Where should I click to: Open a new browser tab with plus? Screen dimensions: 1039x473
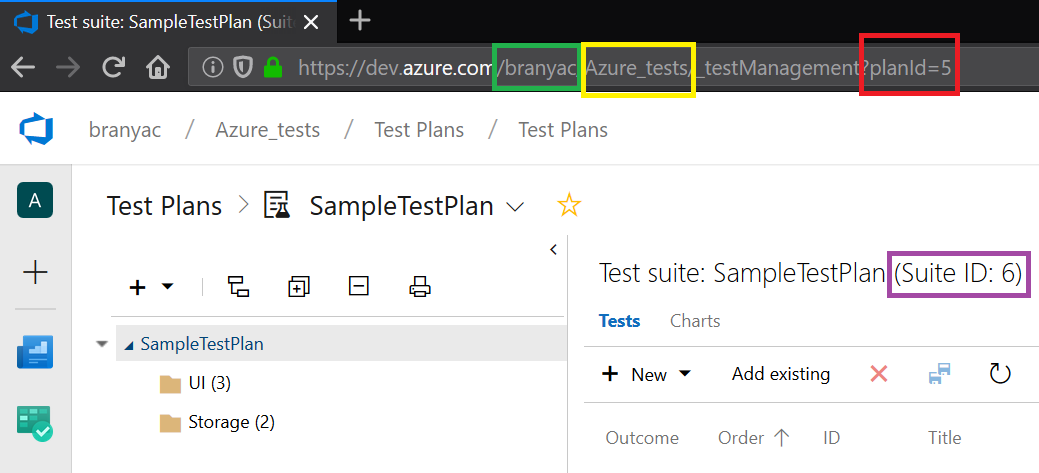tap(360, 21)
